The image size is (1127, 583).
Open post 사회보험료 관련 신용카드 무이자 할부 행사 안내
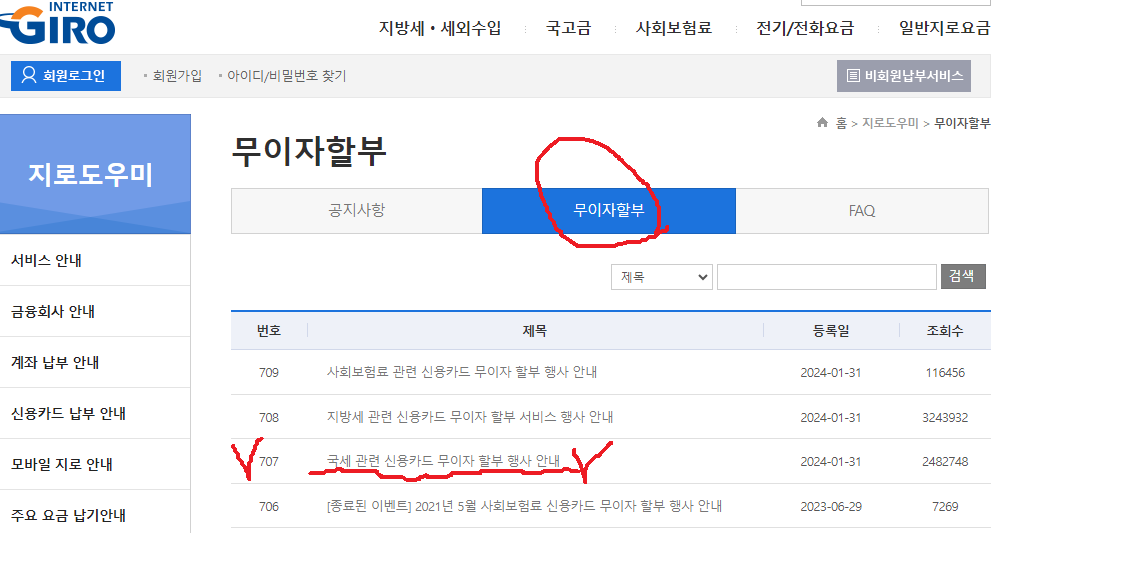click(461, 372)
